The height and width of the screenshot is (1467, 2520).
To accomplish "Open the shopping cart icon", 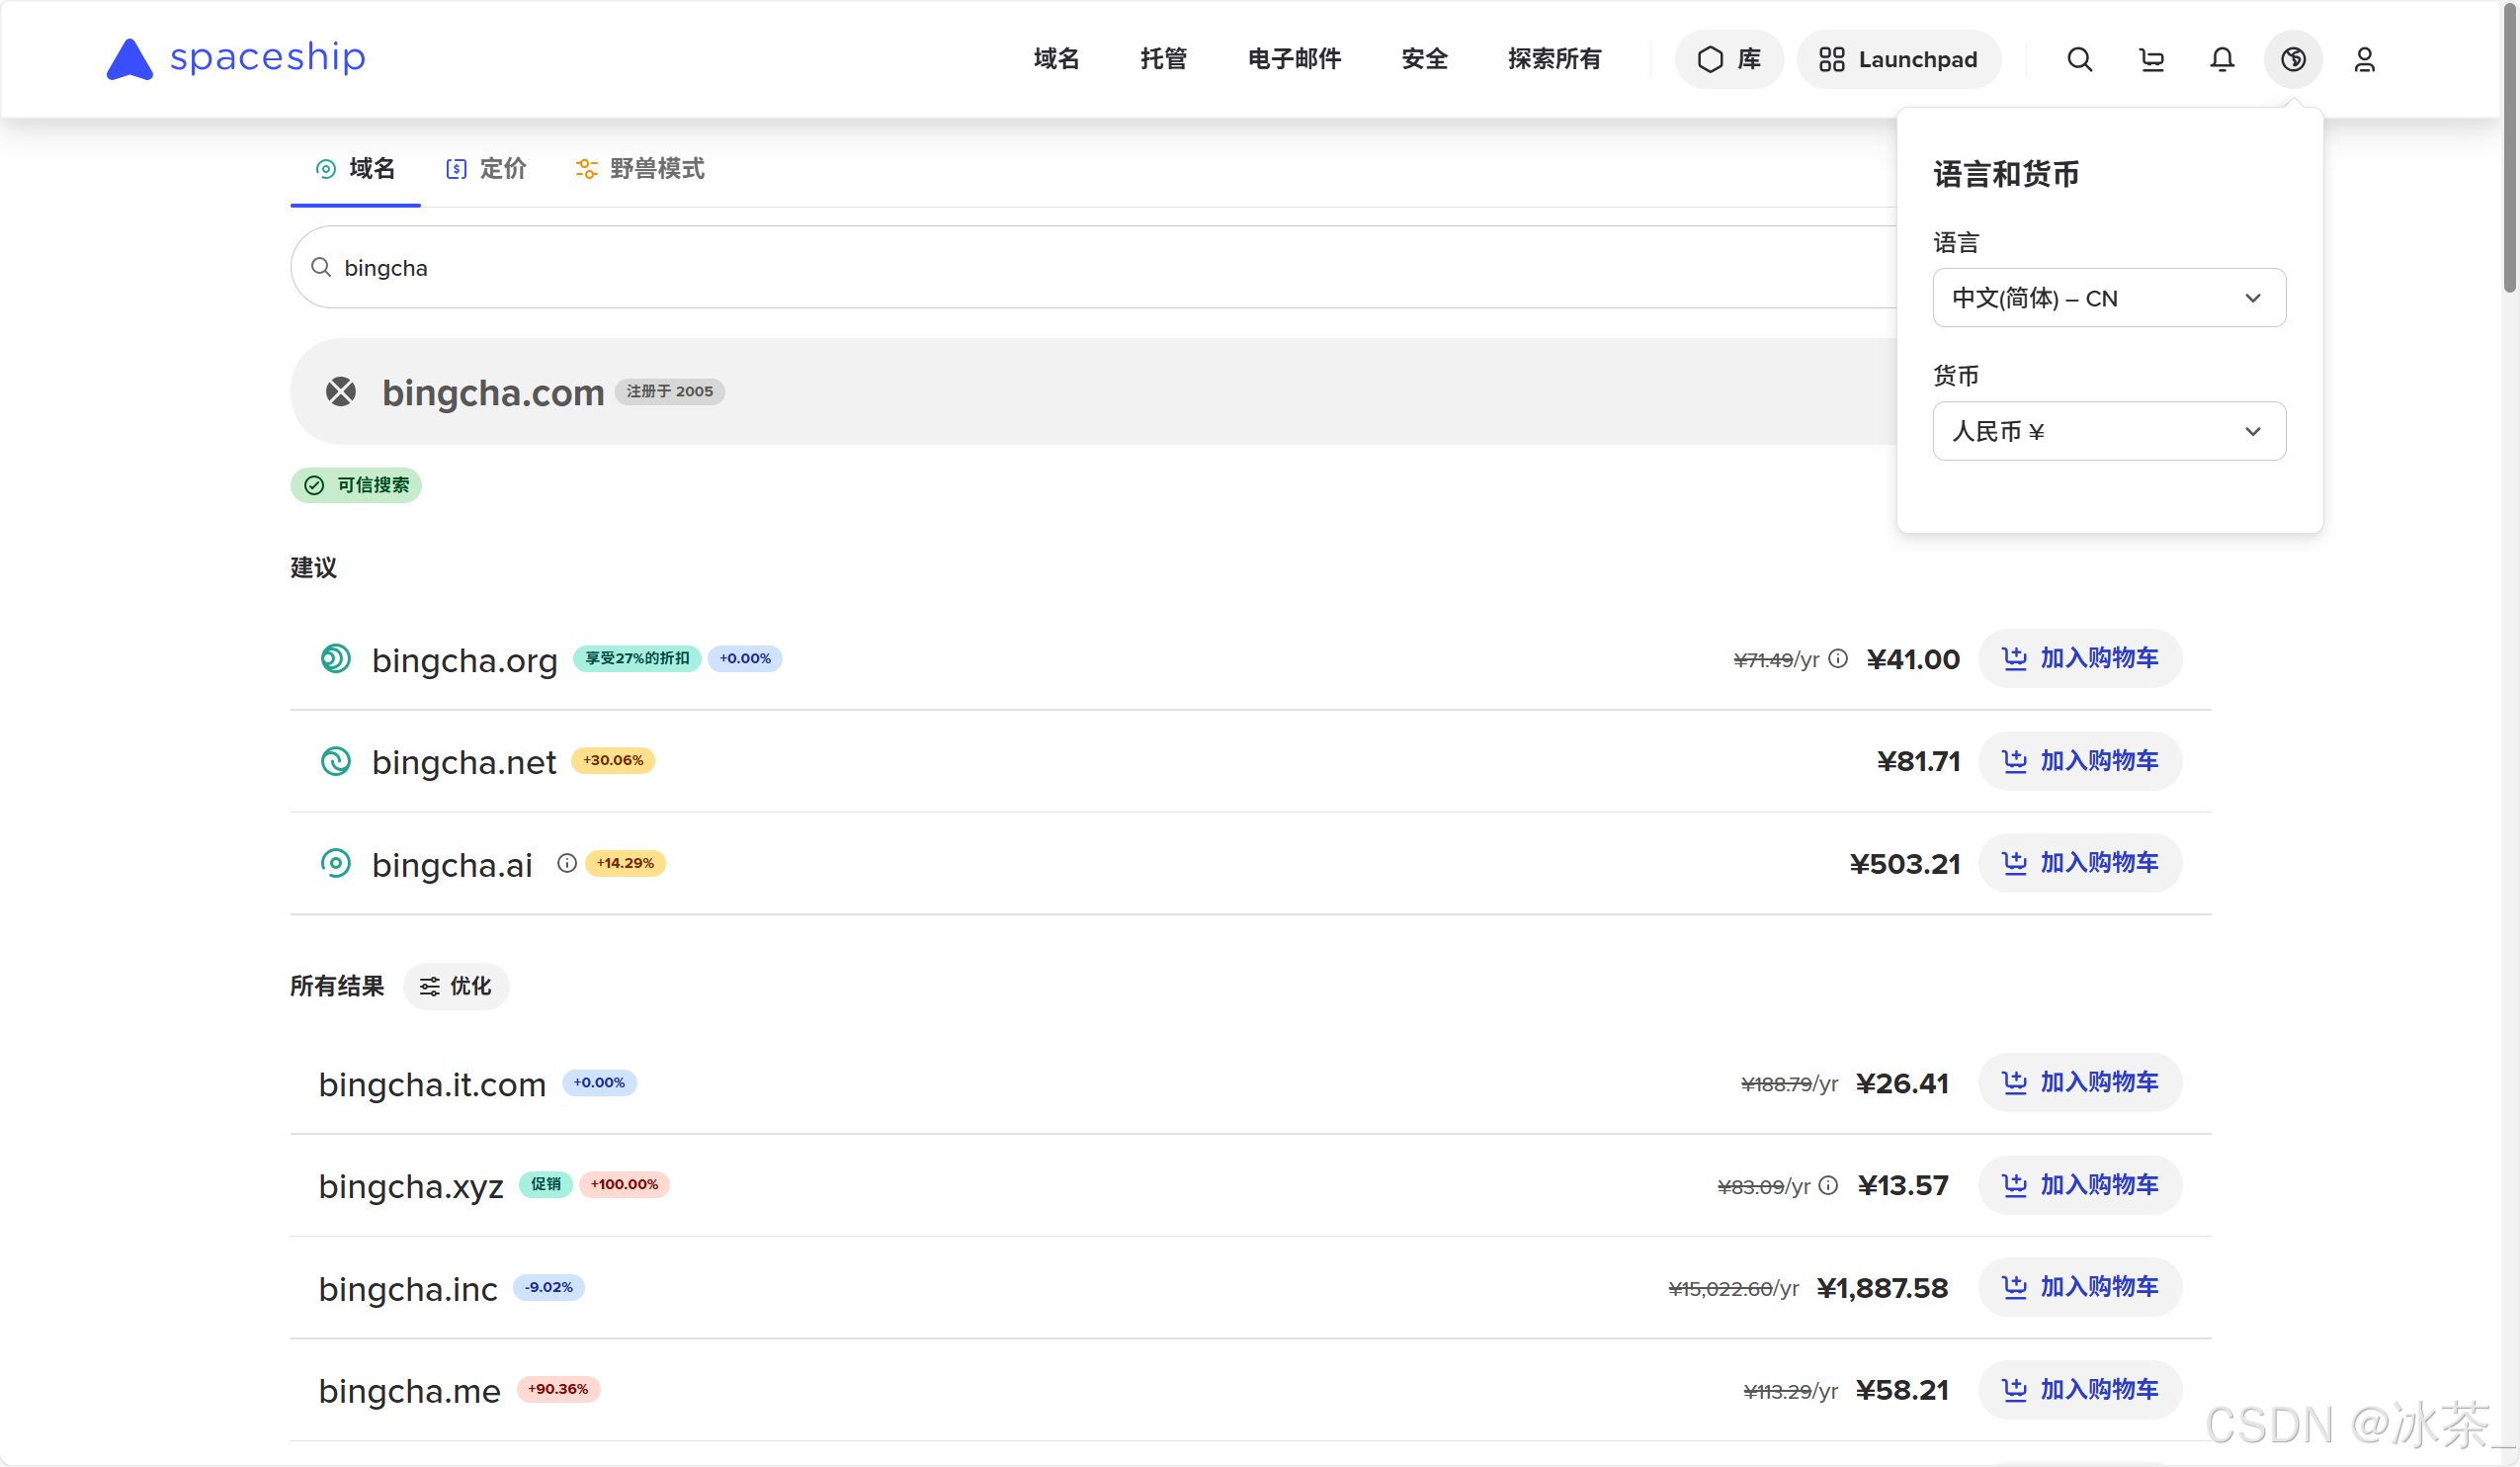I will [x=2151, y=59].
